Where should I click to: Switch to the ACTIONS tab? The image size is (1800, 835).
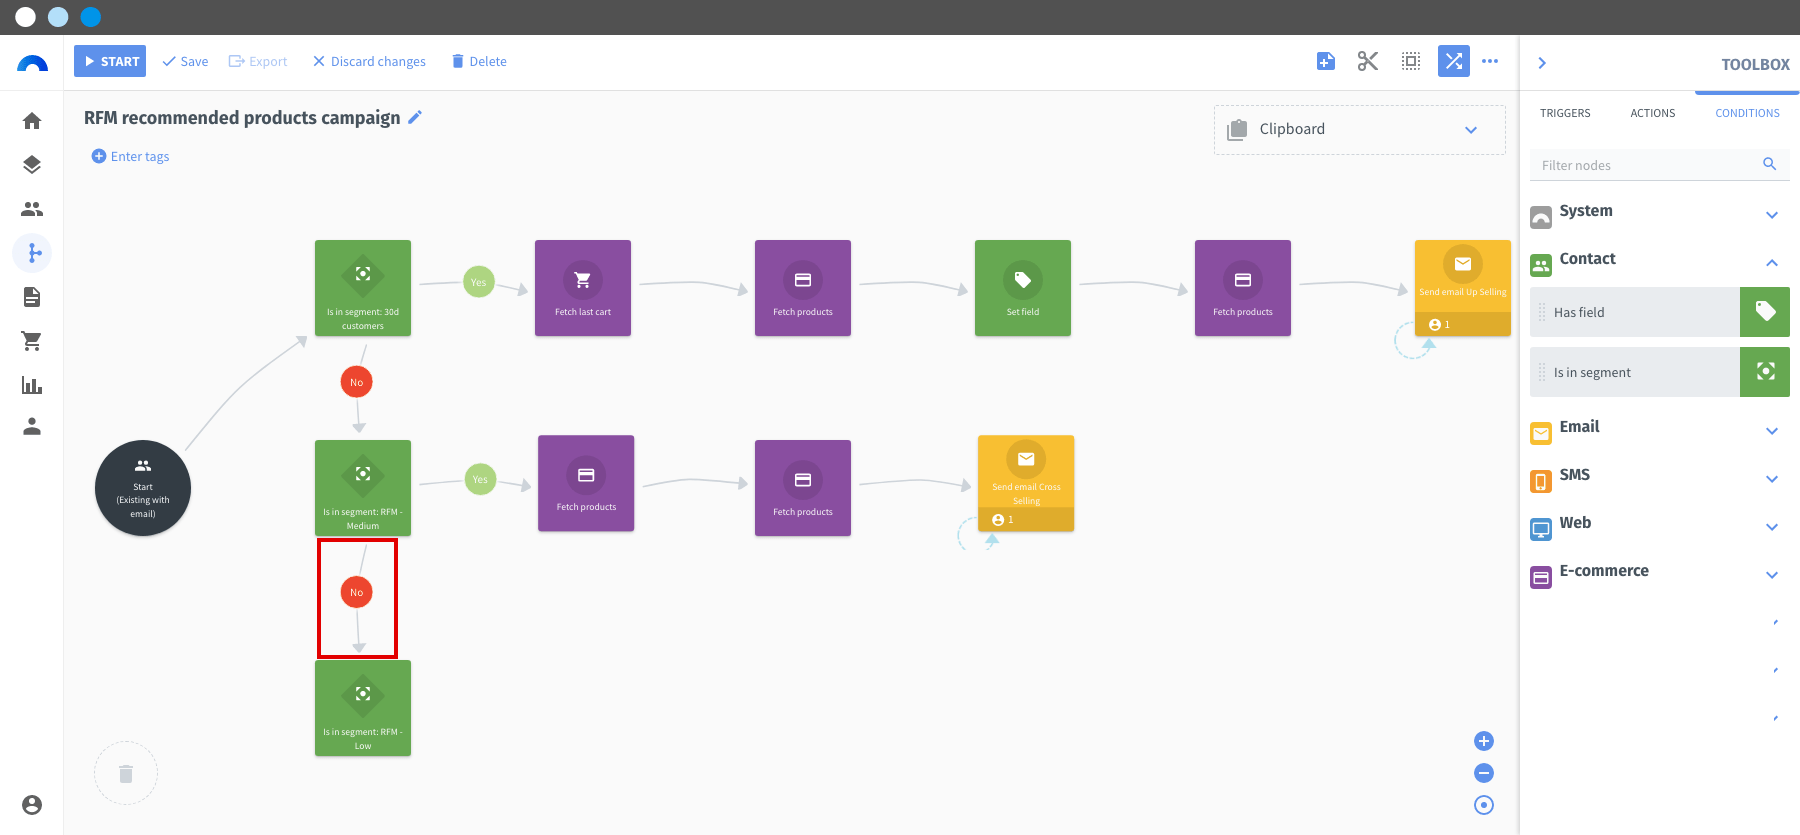[1653, 113]
